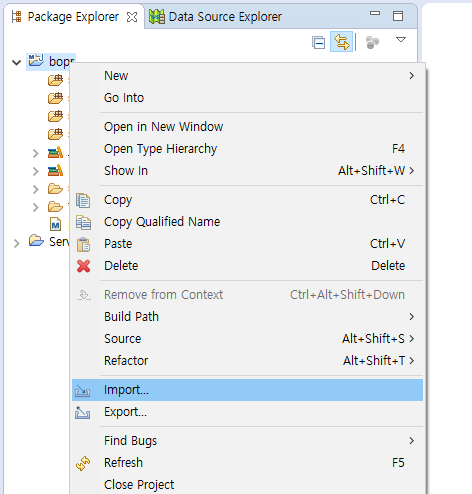Click the Copy icon in the menu
The height and width of the screenshot is (494, 472).
[x=83, y=200]
